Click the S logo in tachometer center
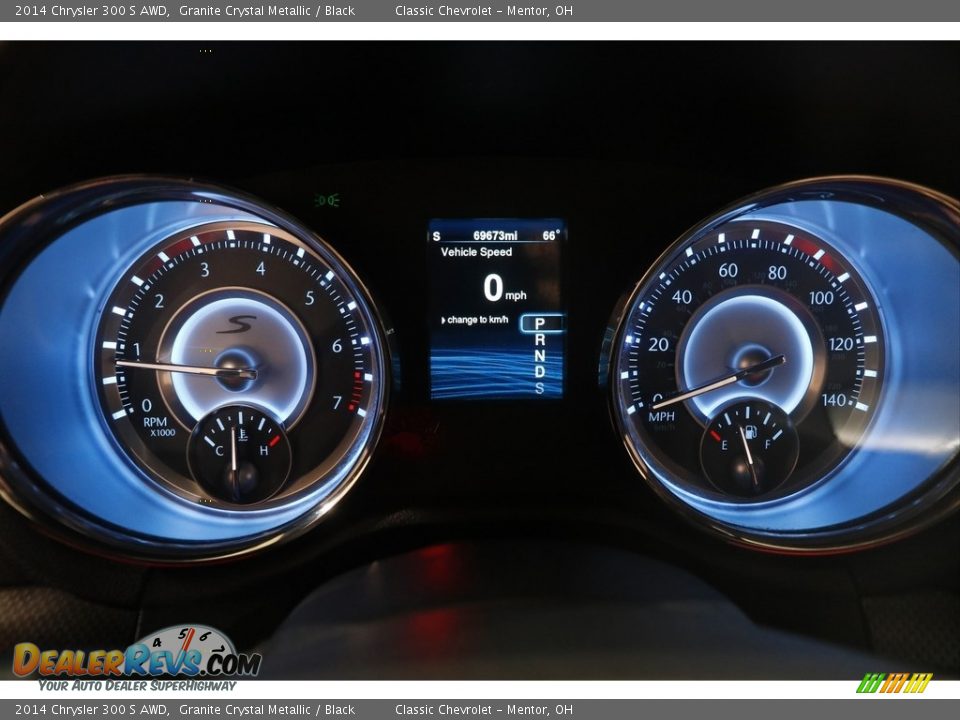Image resolution: width=960 pixels, height=720 pixels. tap(236, 324)
